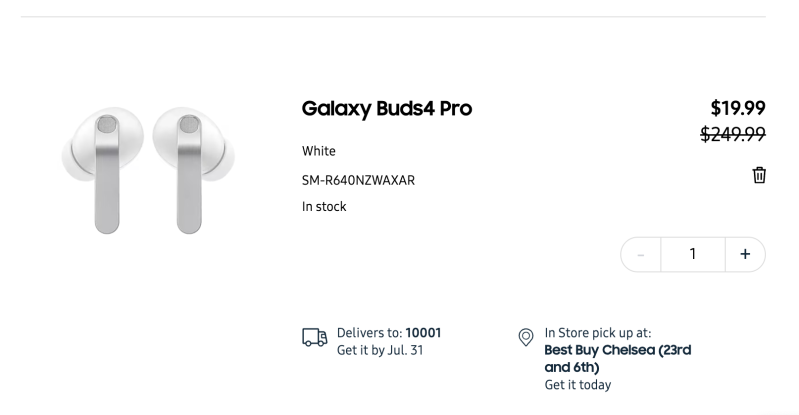Click the store location pin icon
Viewport: 799px width, 415px height.
[x=525, y=338]
